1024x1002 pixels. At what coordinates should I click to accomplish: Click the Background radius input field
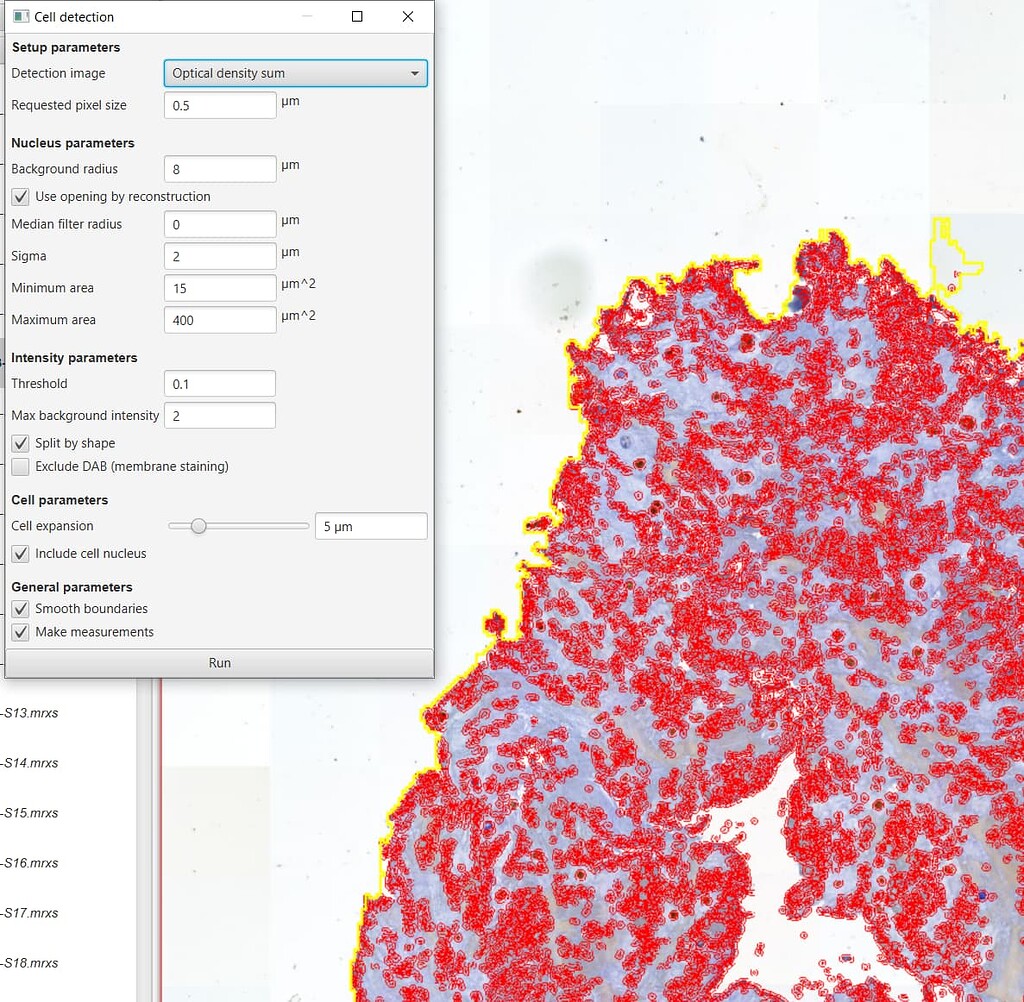tap(219, 168)
